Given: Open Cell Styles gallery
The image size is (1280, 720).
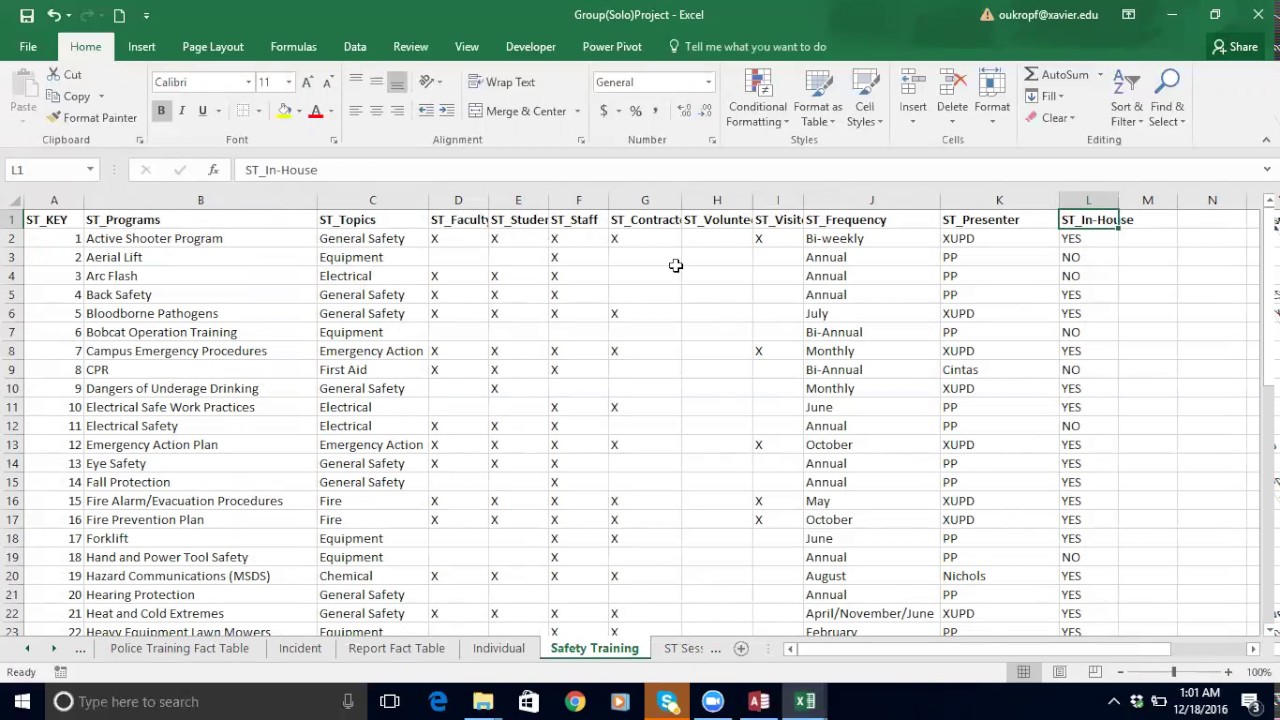Looking at the screenshot, I should (x=865, y=98).
